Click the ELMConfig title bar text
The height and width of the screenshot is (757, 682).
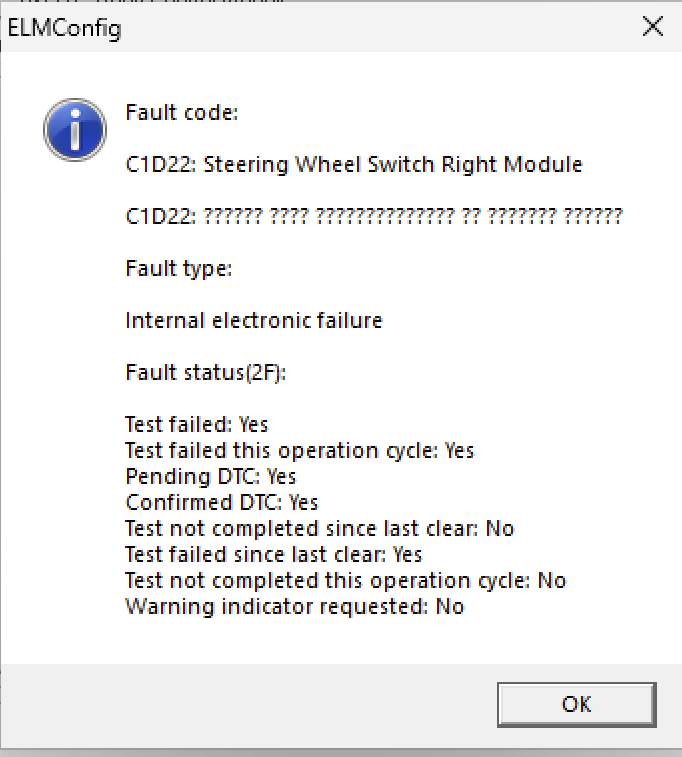click(x=65, y=28)
